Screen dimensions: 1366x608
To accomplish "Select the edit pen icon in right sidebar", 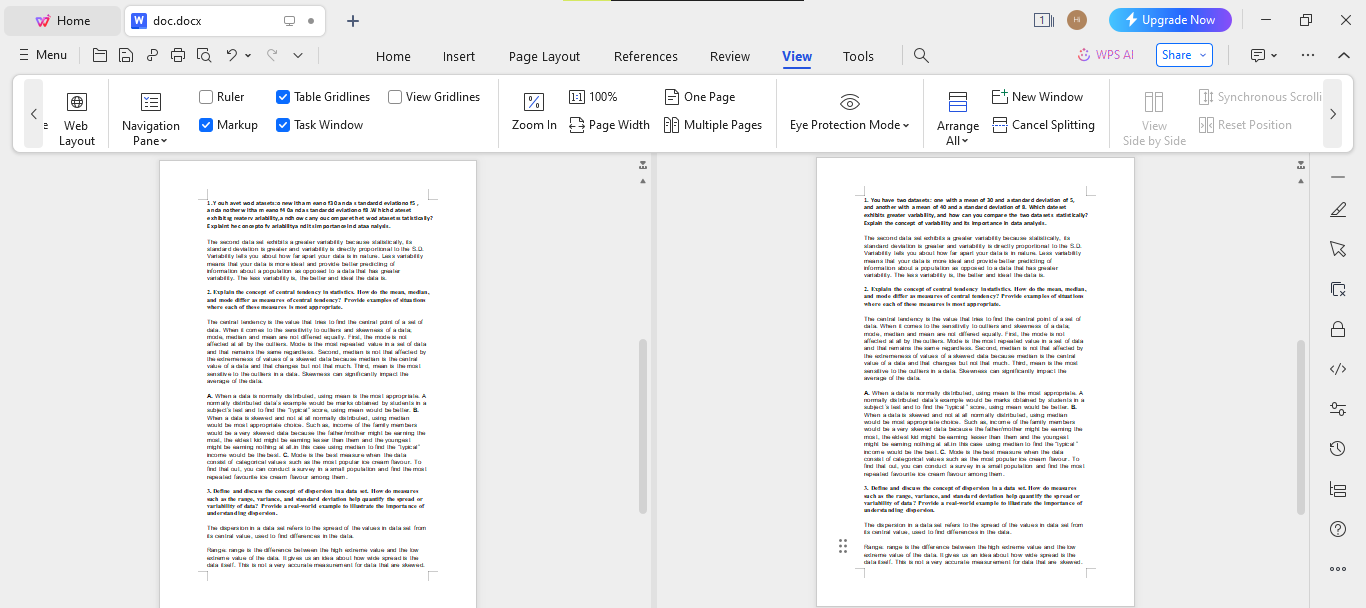I will 1337,210.
